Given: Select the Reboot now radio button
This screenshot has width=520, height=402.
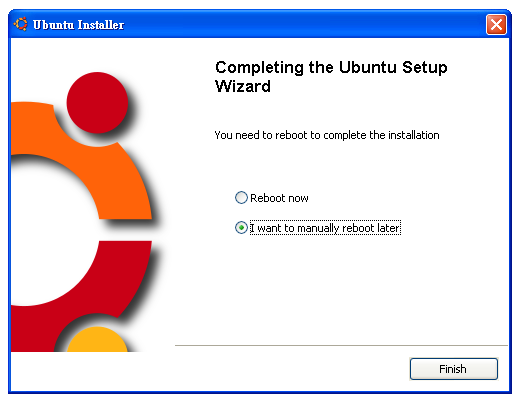Looking at the screenshot, I should coord(241,198).
